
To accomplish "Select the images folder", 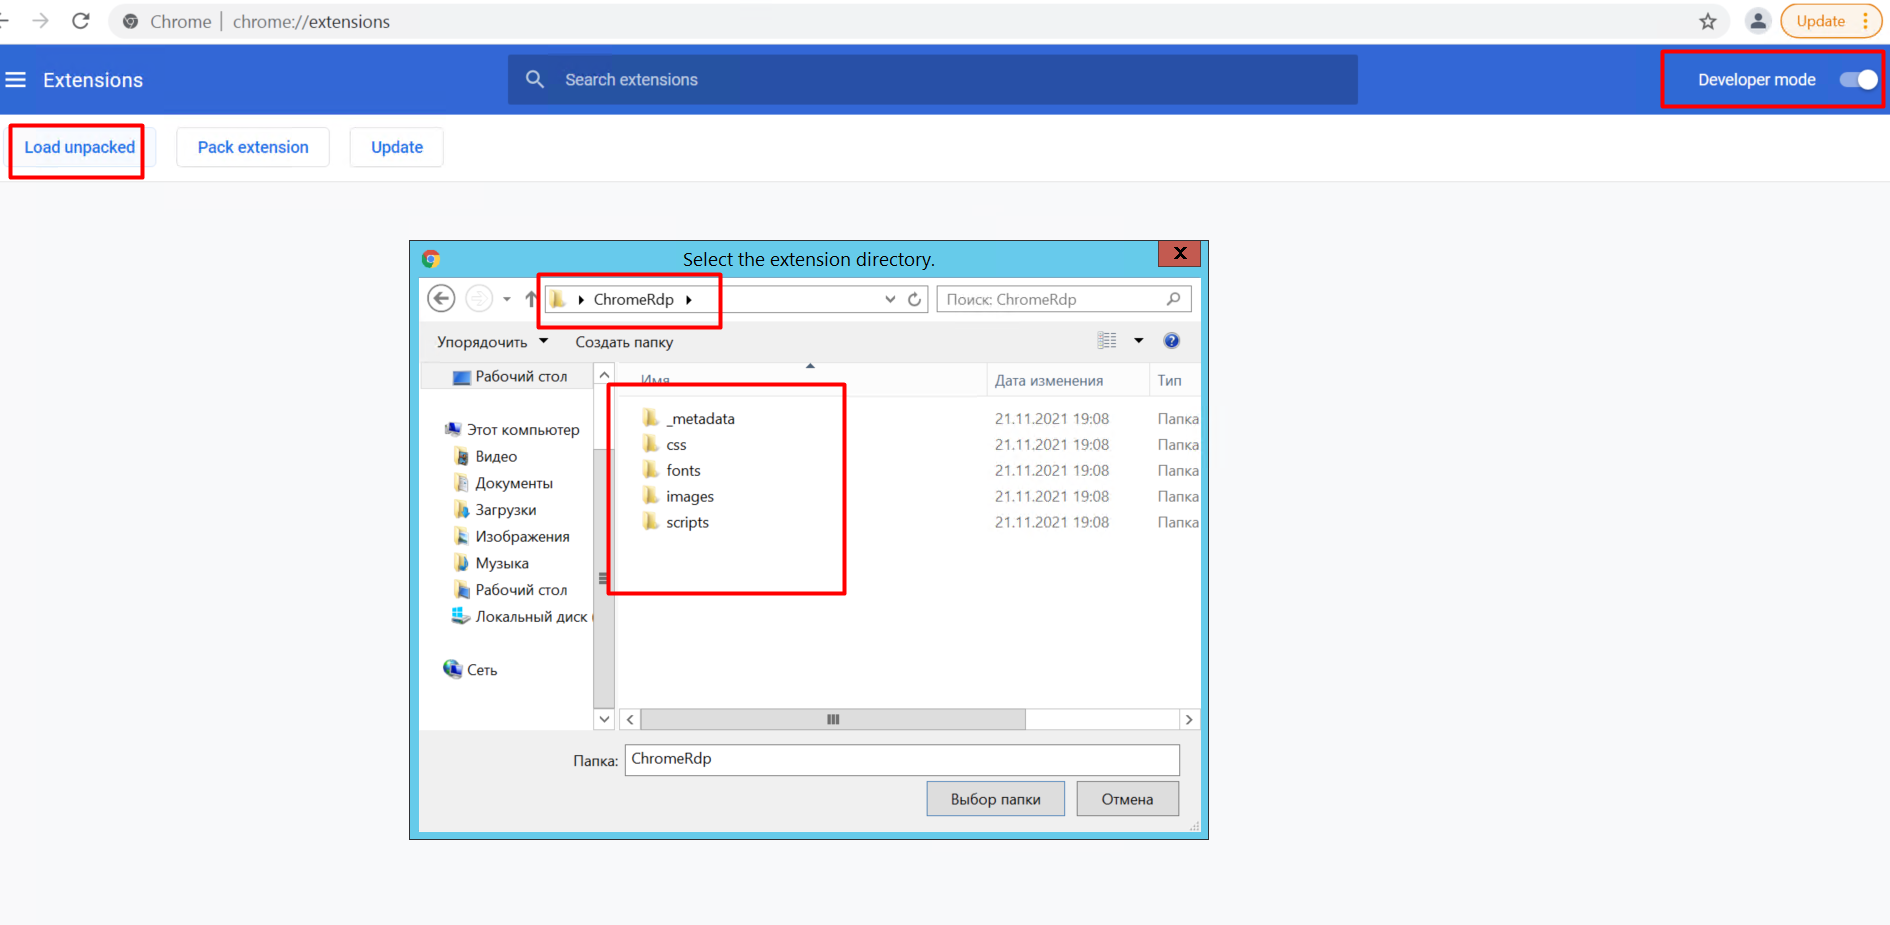I will coord(690,497).
